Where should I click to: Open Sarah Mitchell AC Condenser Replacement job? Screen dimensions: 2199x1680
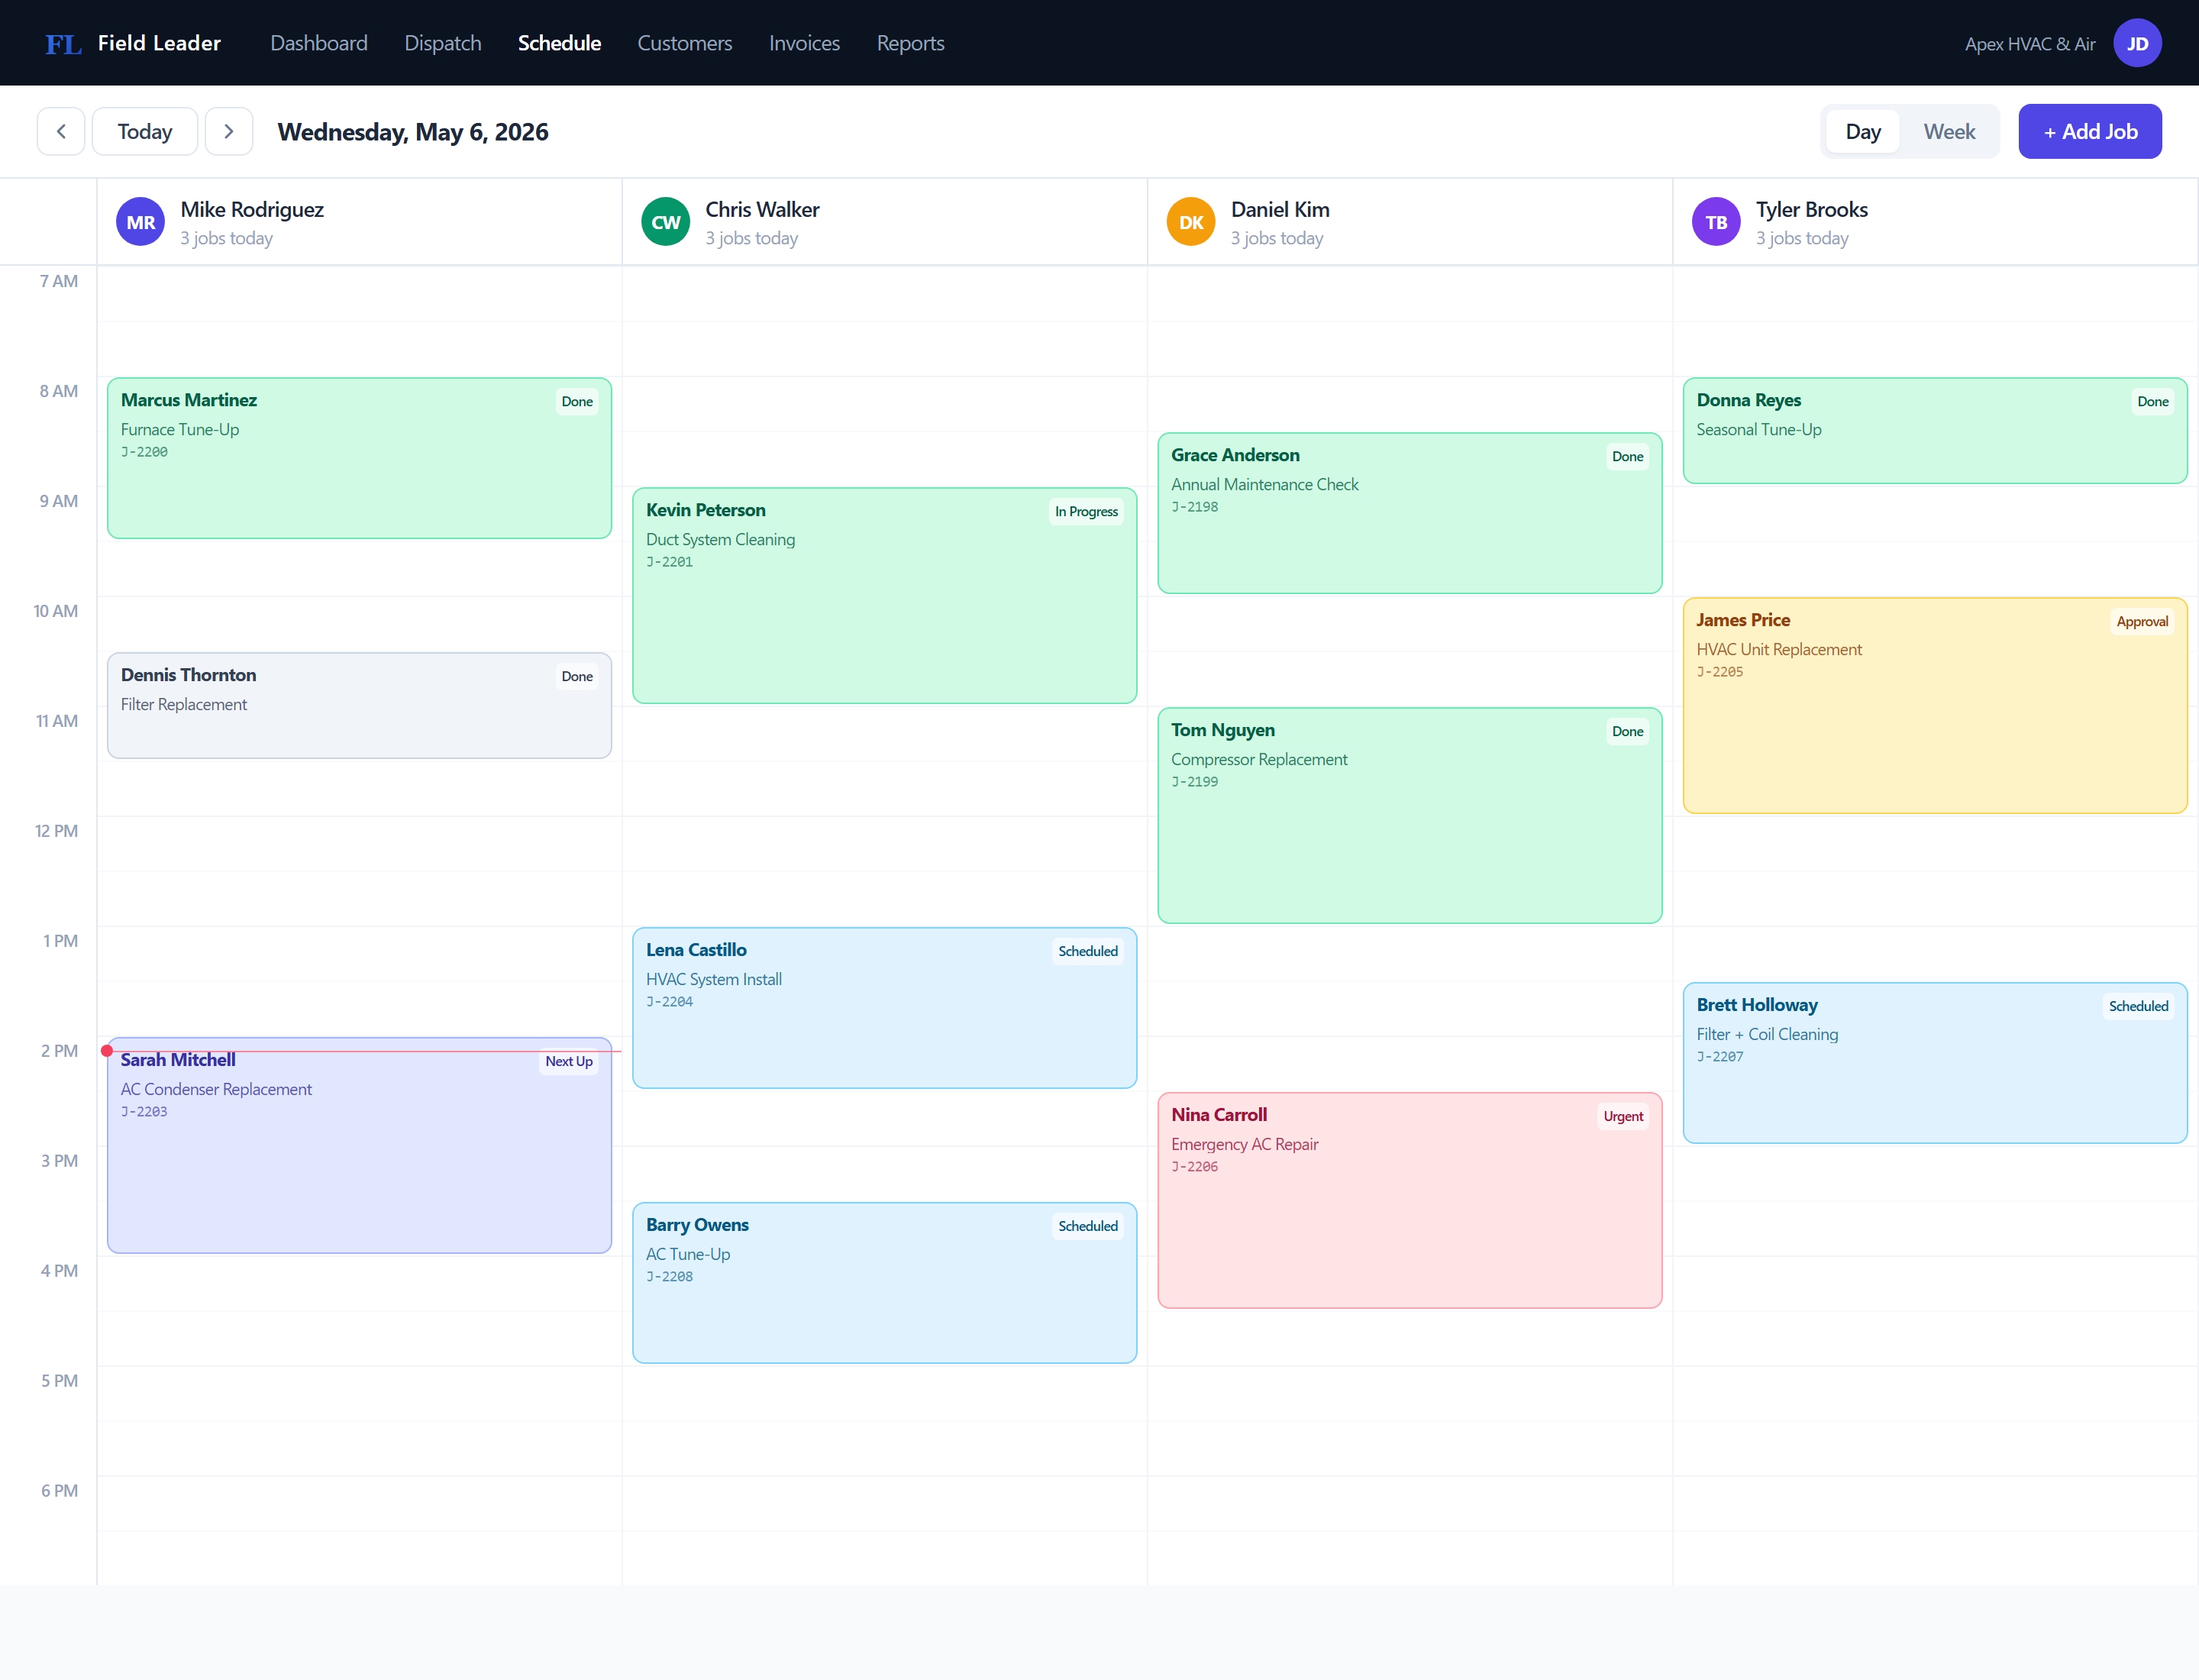(x=359, y=1146)
